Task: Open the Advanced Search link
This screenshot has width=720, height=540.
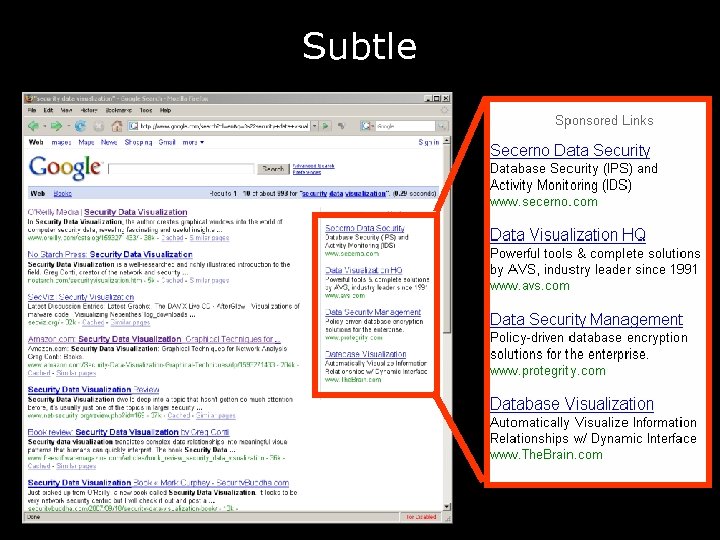Action: tap(314, 166)
